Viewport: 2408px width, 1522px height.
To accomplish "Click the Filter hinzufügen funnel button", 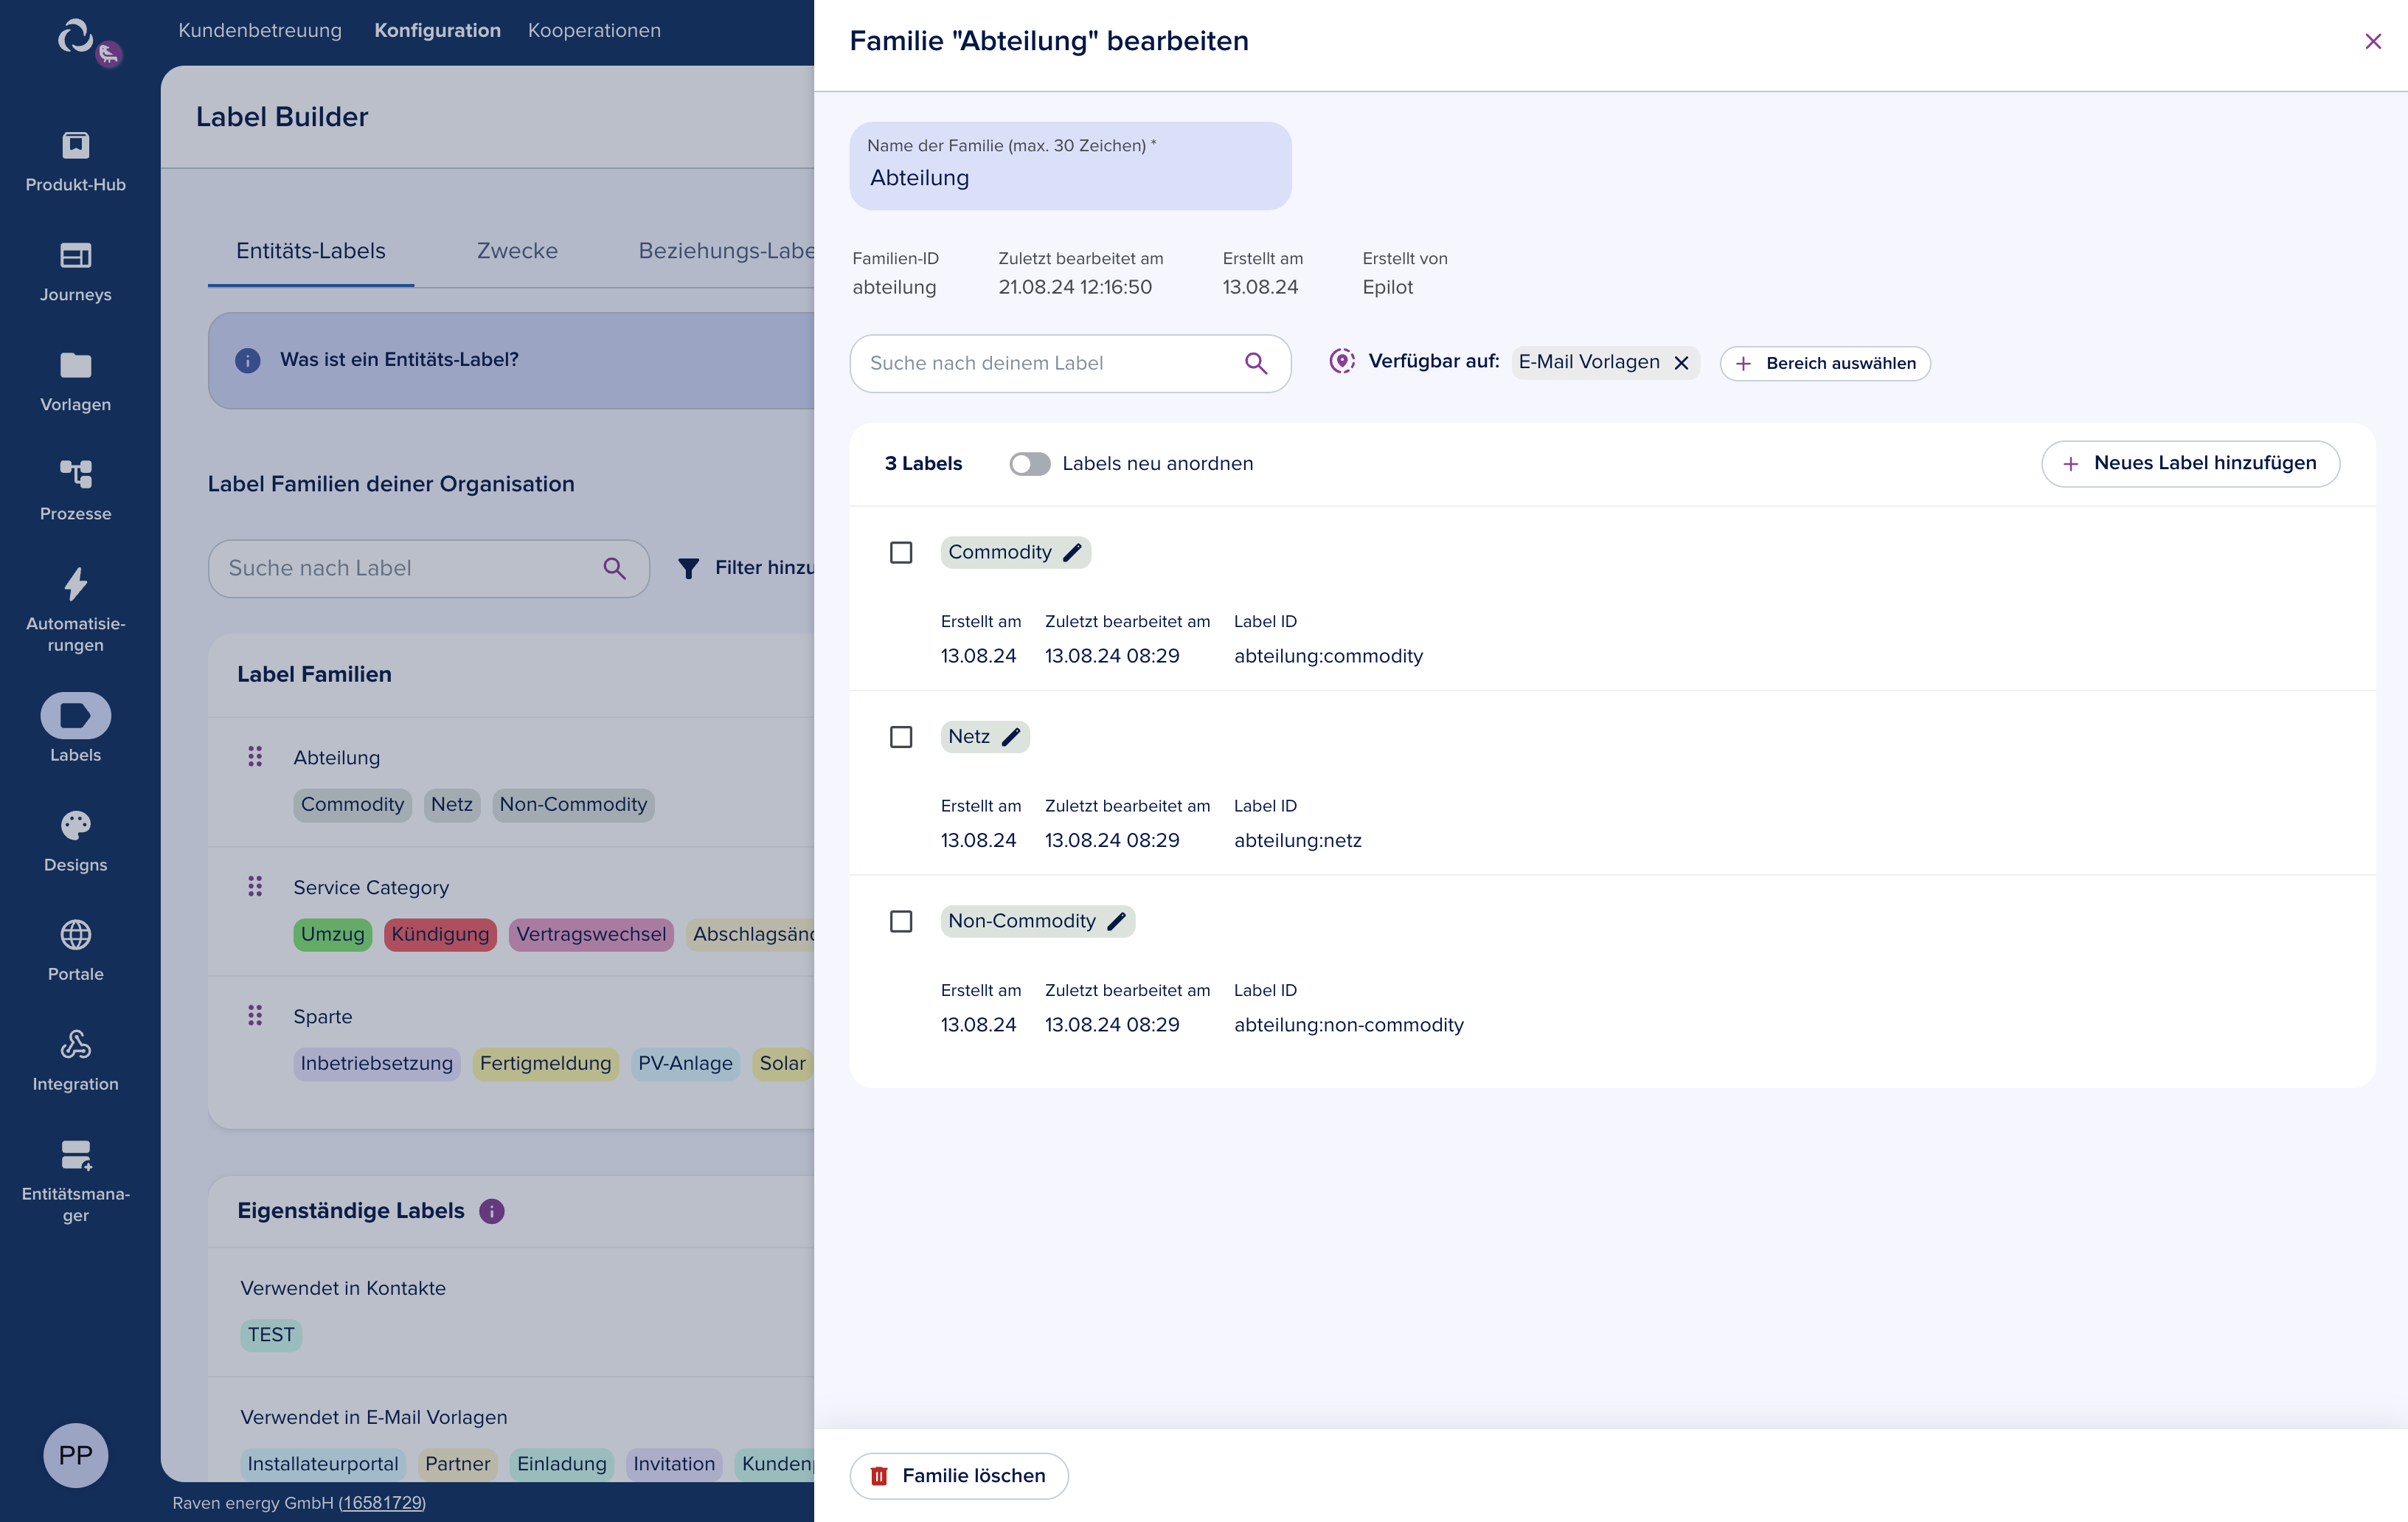I will (746, 568).
